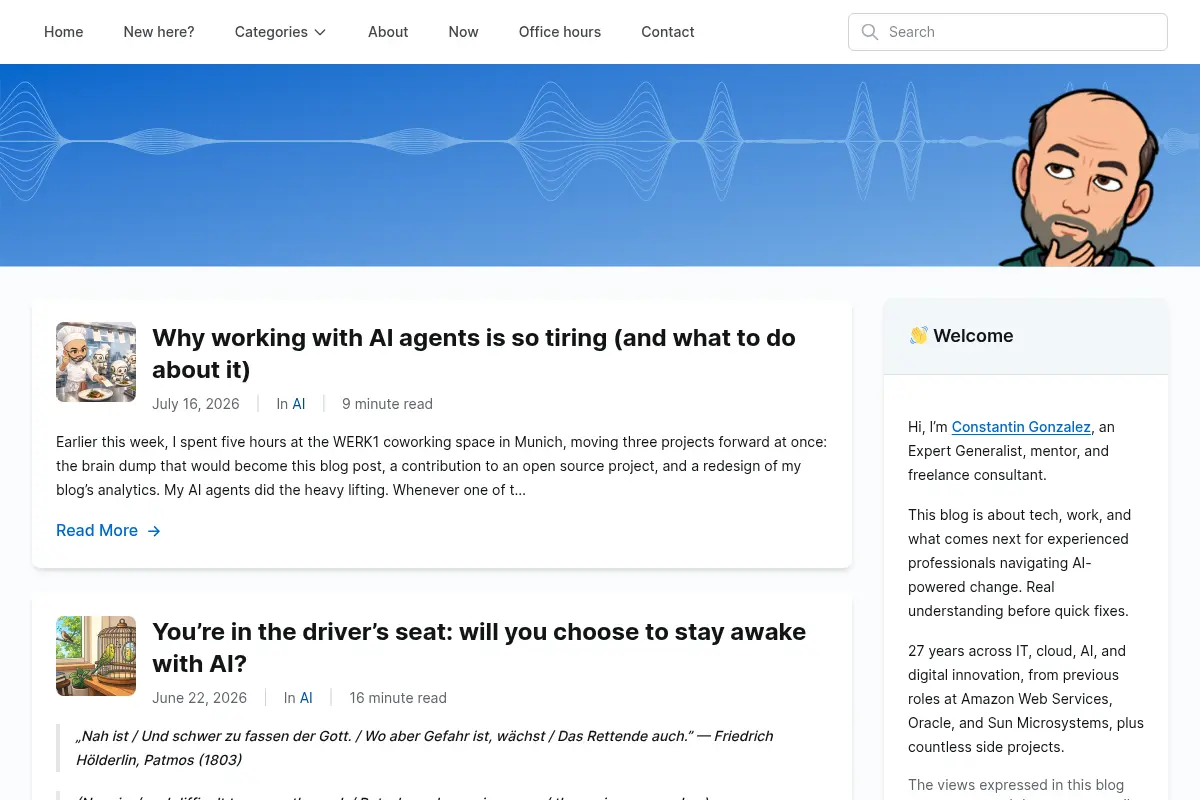Open the chef robots post thumbnail
Screen dimensions: 1200x800
(96, 362)
